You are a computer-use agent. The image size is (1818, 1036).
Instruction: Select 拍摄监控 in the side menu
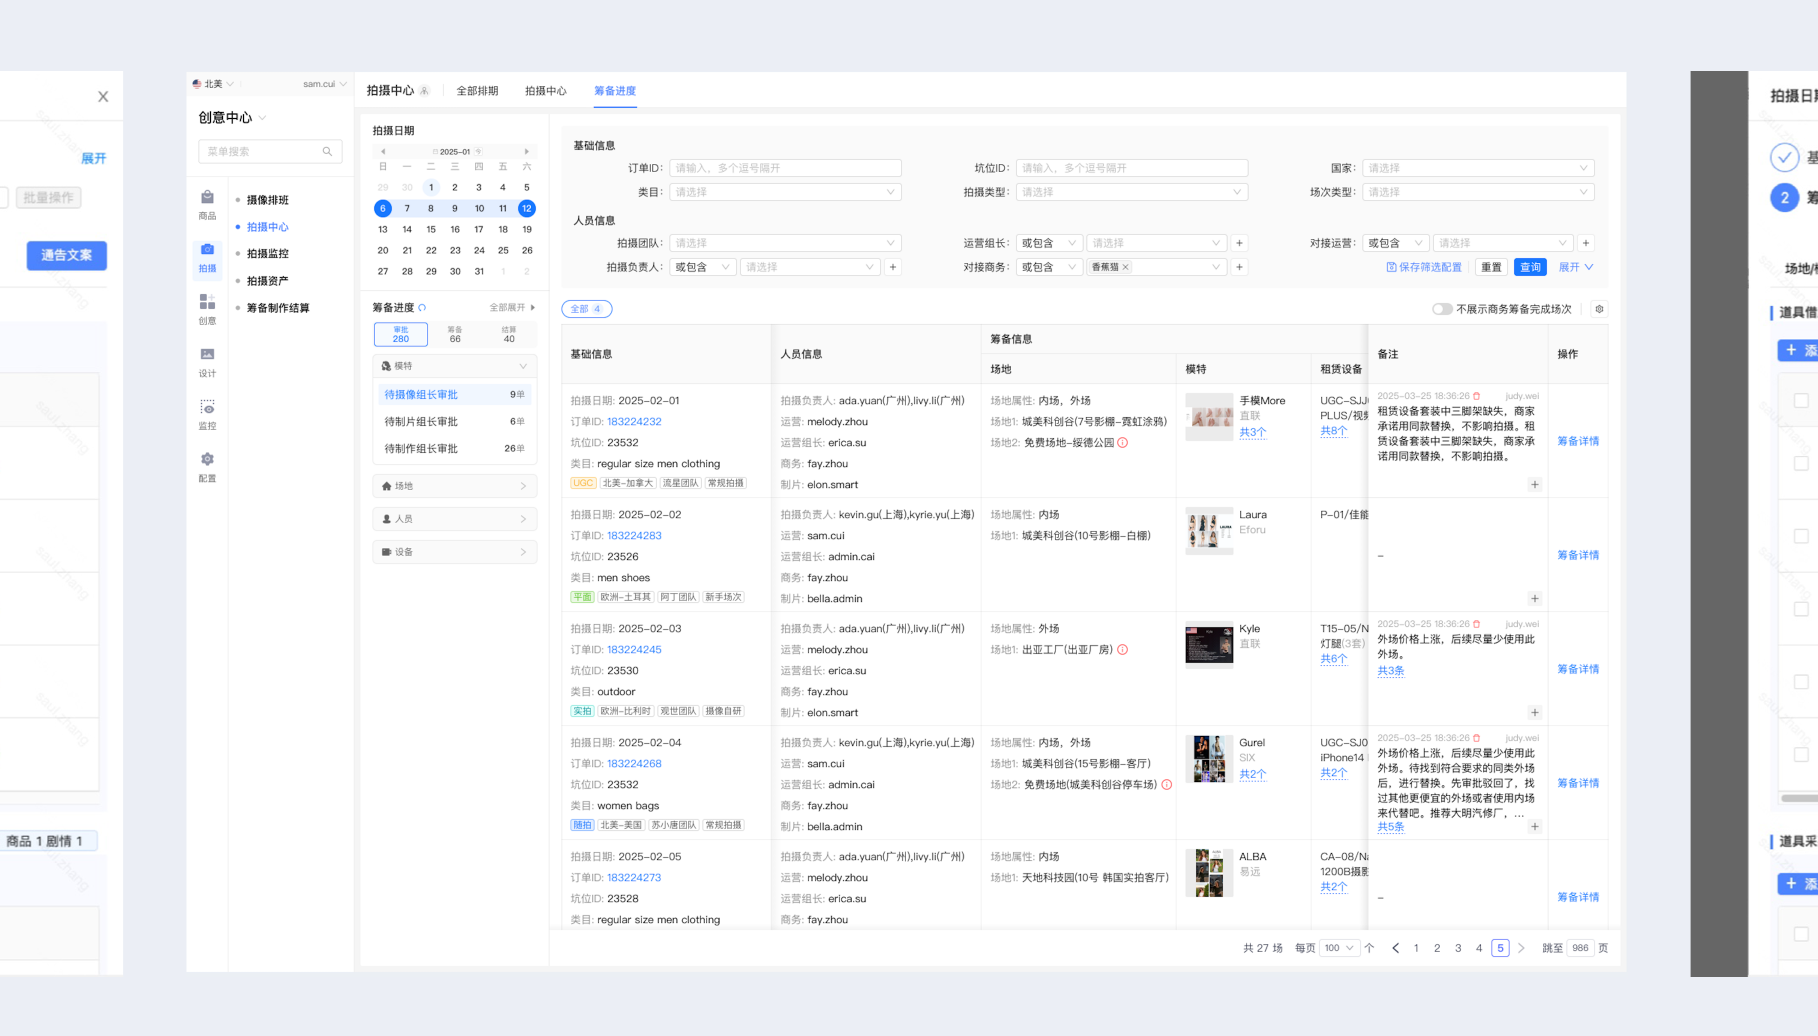point(267,254)
